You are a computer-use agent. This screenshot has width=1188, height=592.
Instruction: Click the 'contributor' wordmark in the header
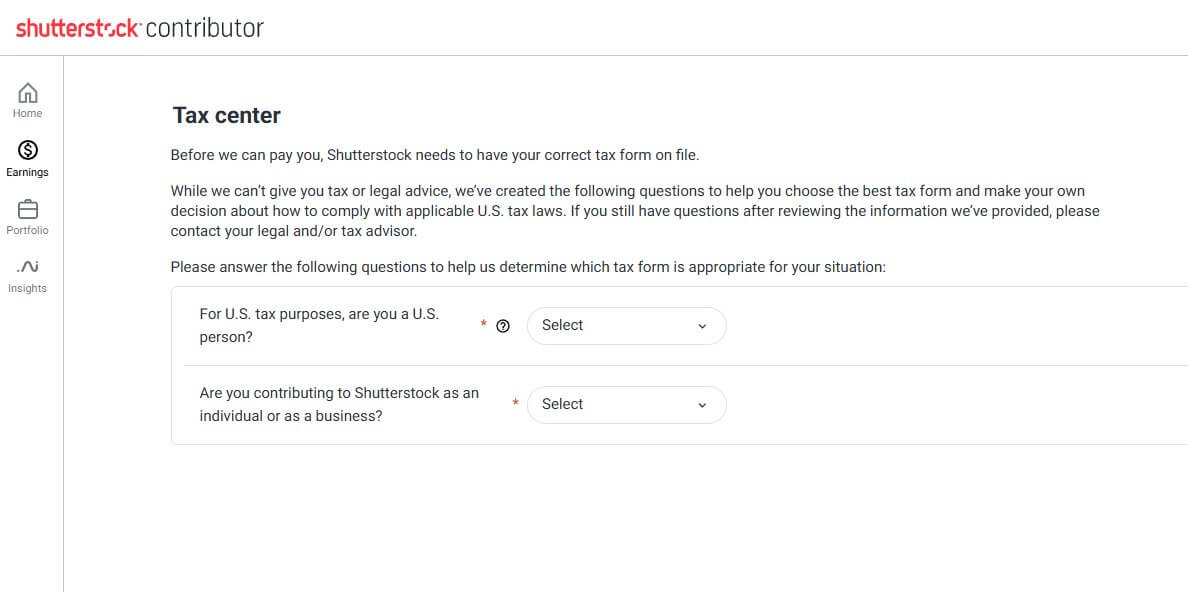[205, 29]
